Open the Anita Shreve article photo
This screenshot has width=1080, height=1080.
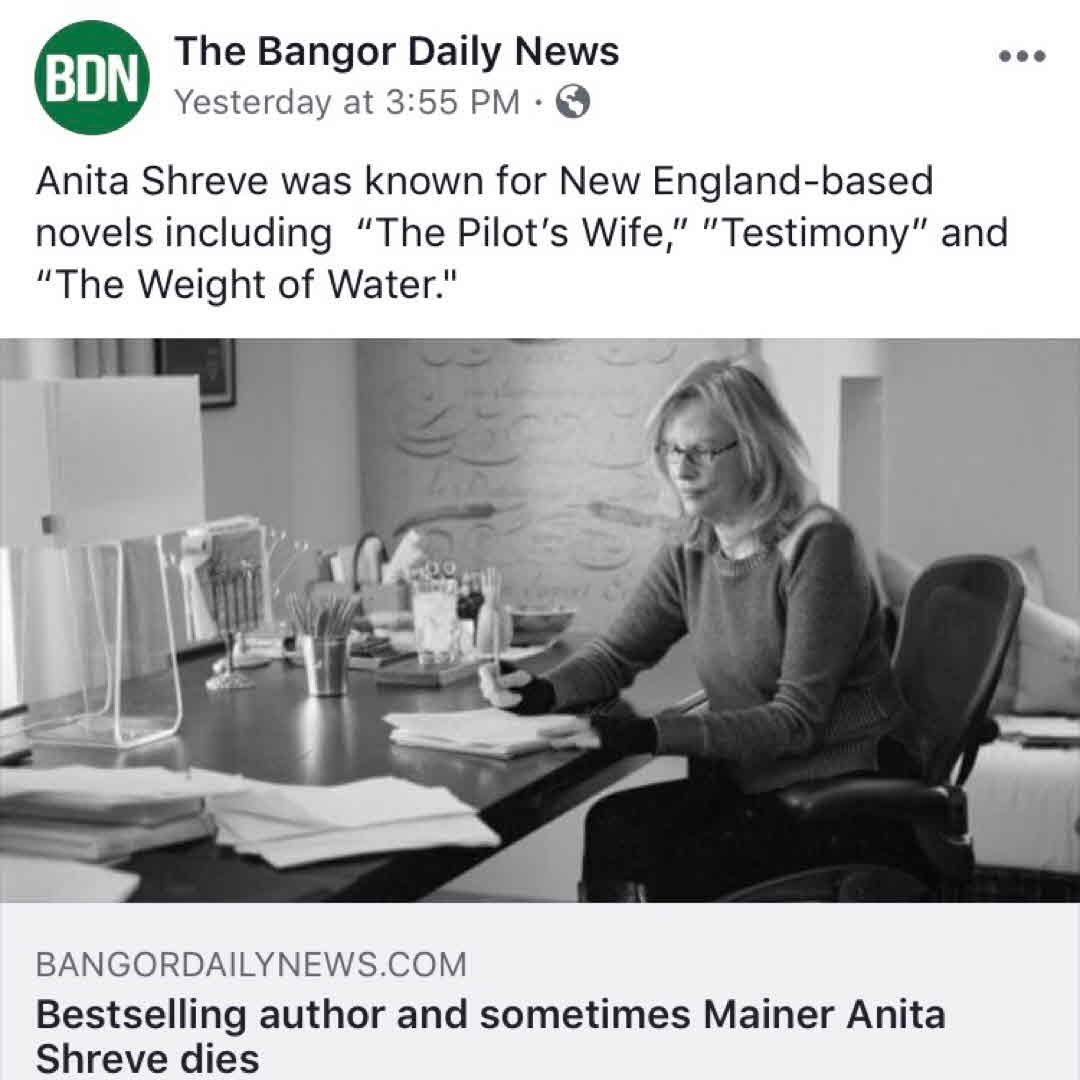[x=540, y=620]
